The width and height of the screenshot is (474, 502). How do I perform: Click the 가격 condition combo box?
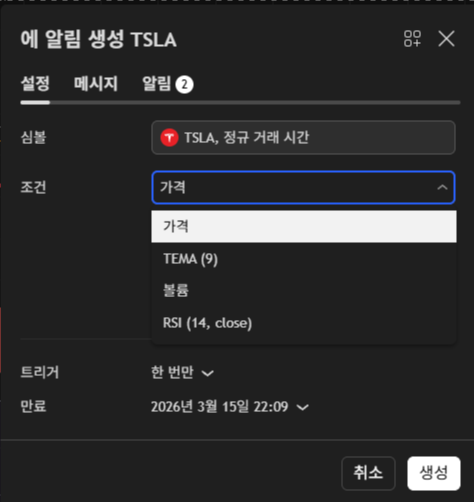tap(303, 187)
